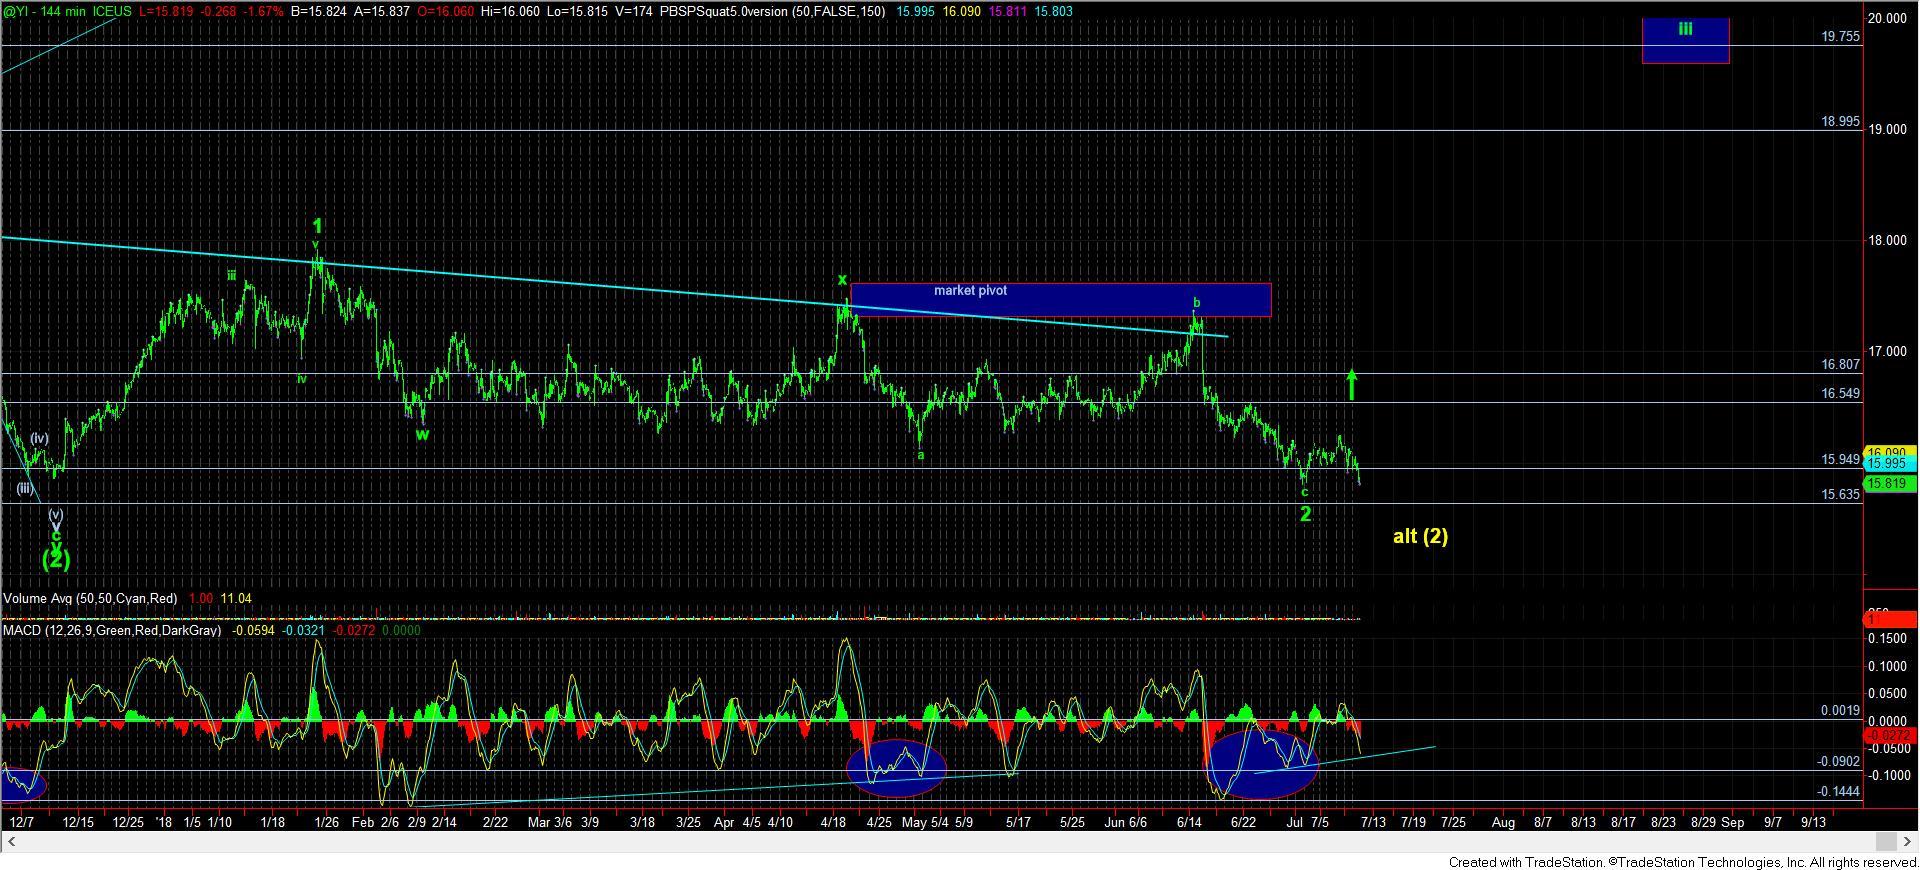
Task: Click the 16.807 level label
Action: [1840, 365]
